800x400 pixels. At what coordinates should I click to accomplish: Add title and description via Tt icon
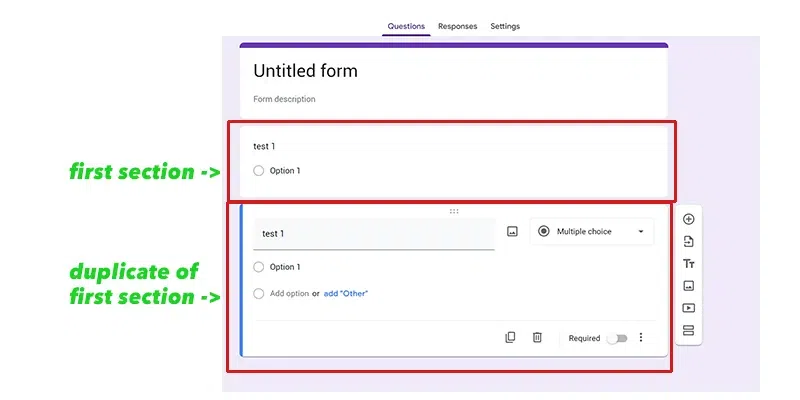tap(688, 264)
